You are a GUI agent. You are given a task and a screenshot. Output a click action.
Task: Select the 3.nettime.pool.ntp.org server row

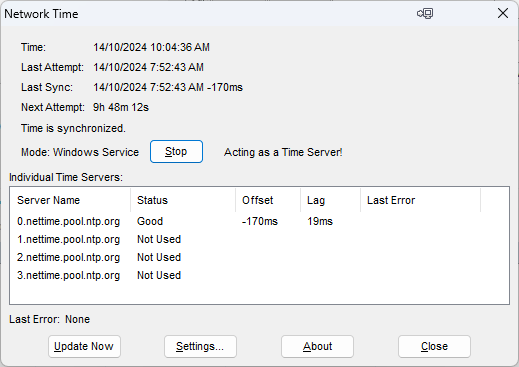pos(259,275)
